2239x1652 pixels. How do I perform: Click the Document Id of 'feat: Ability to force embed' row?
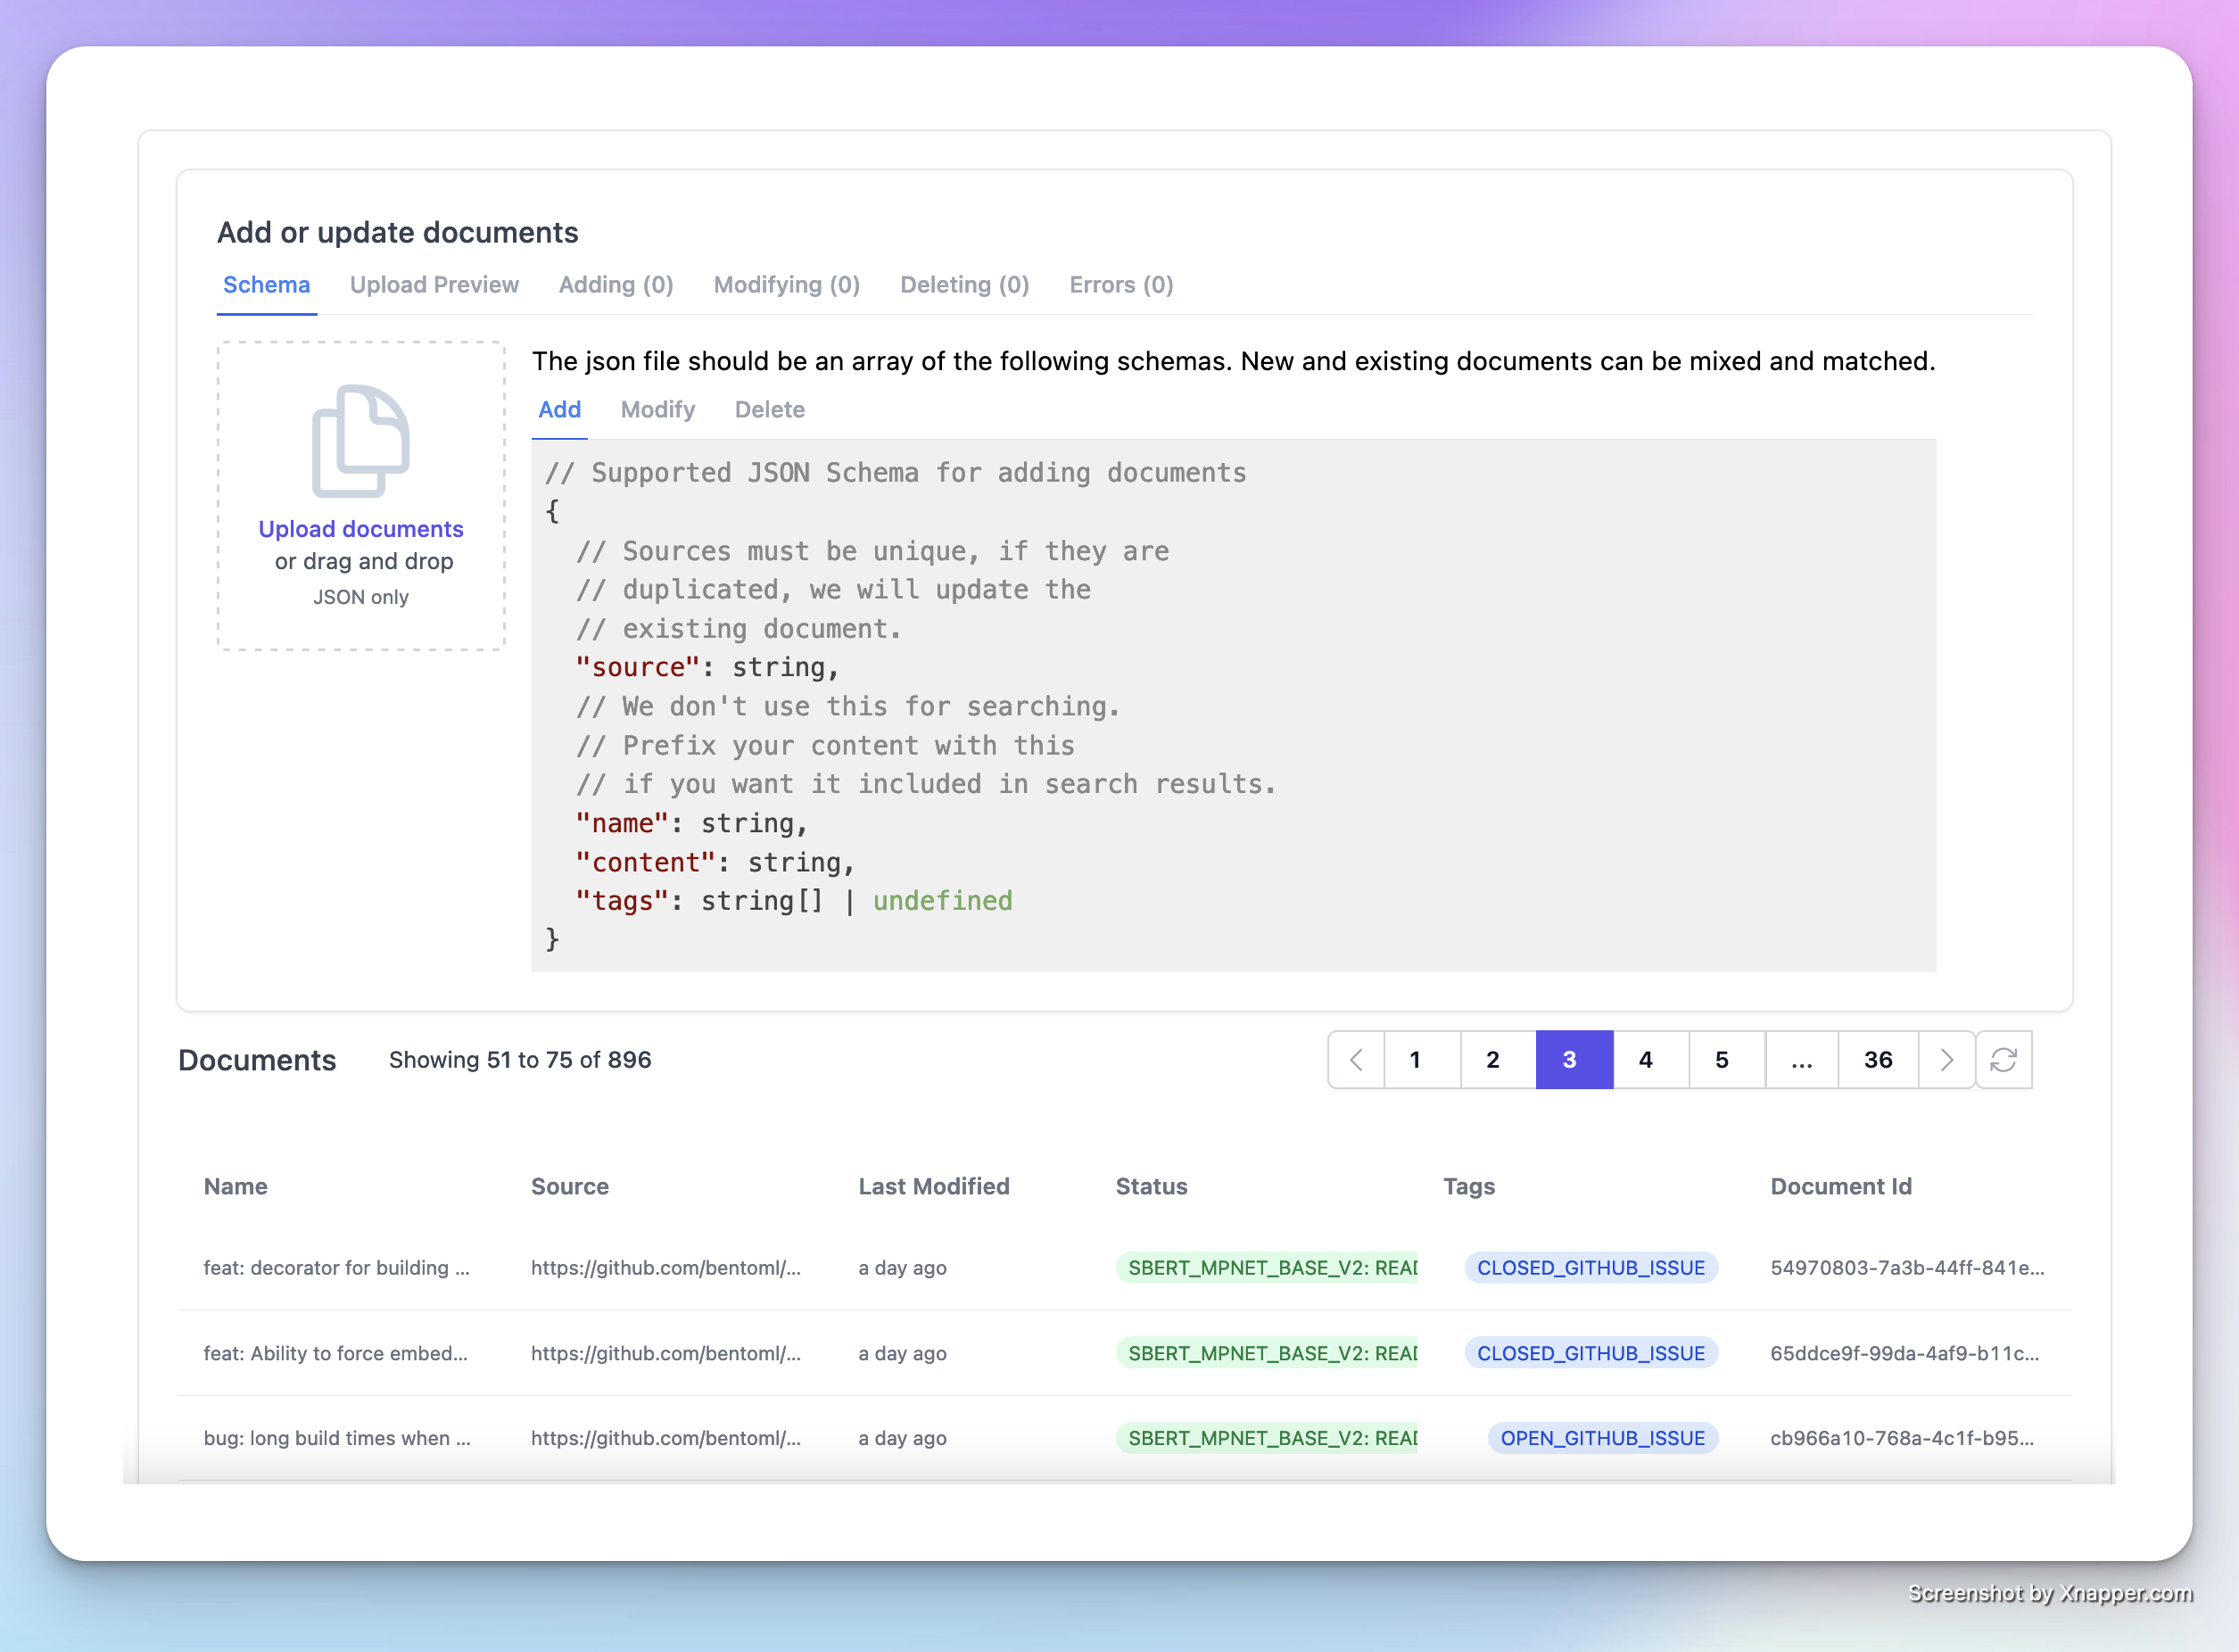coord(1904,1353)
